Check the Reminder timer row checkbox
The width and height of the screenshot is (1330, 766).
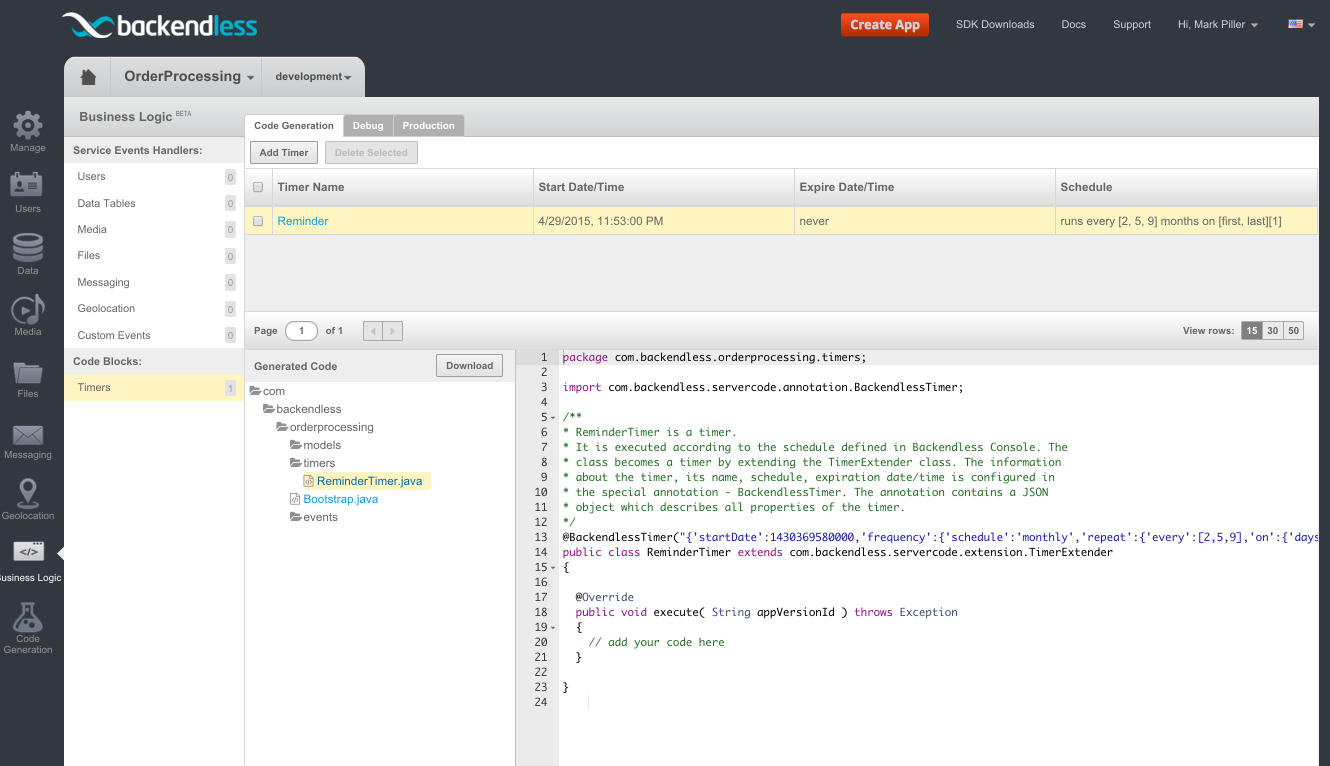[258, 221]
